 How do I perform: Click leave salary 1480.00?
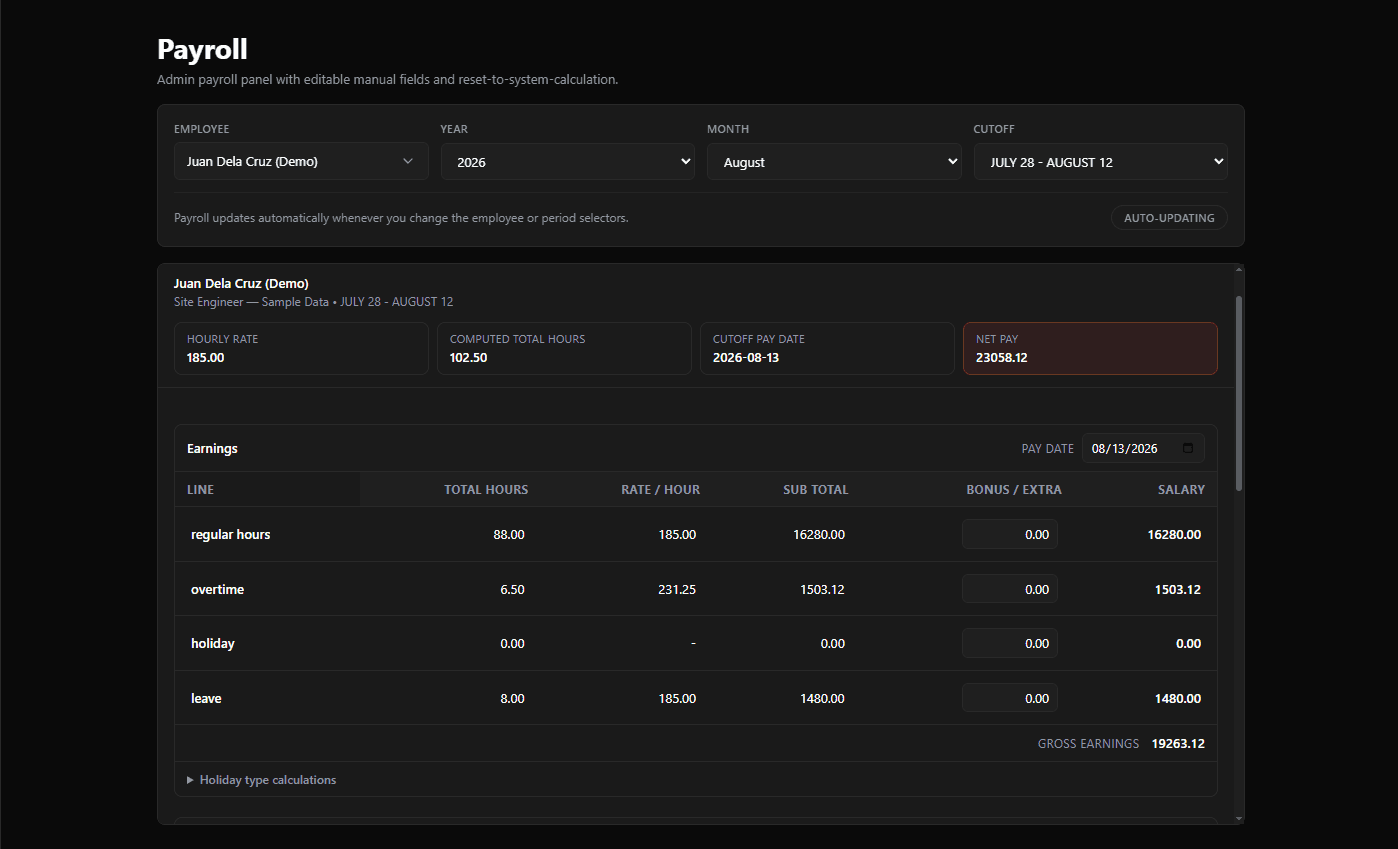pos(1178,698)
